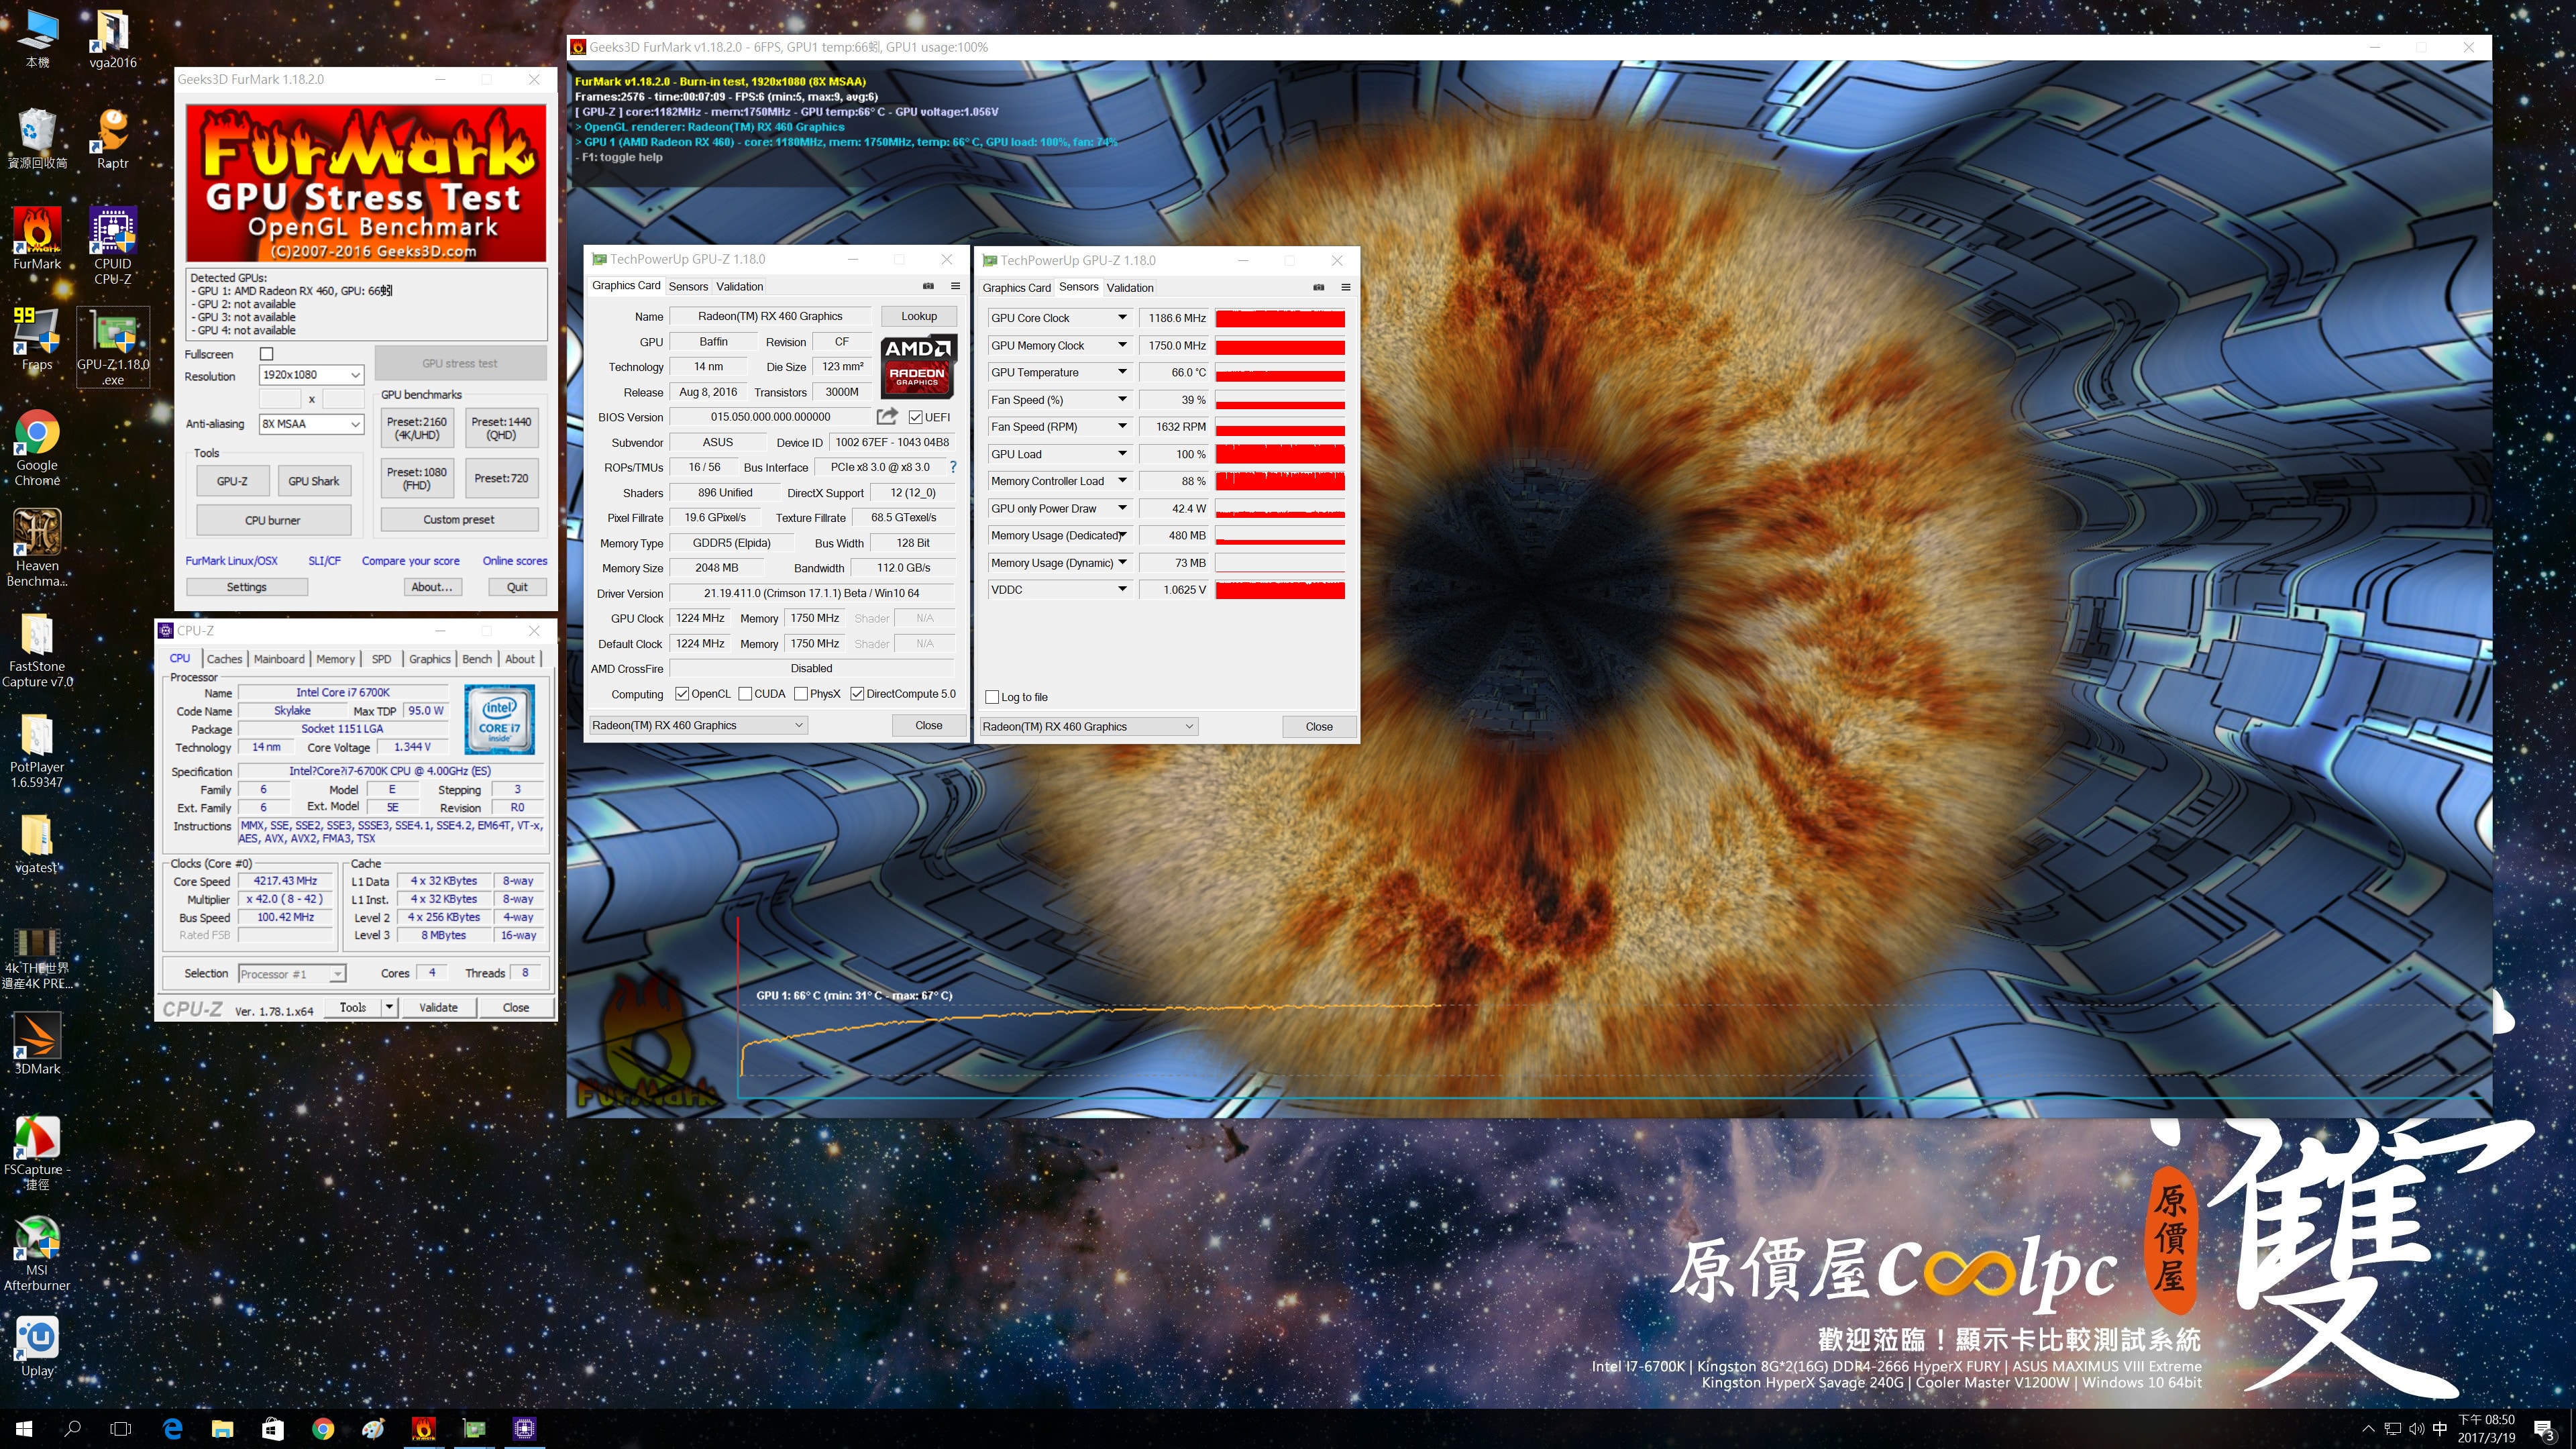Toggle the OpenCL checkbox in GPU-Z
Image resolution: width=2576 pixels, height=1449 pixels.
click(682, 694)
